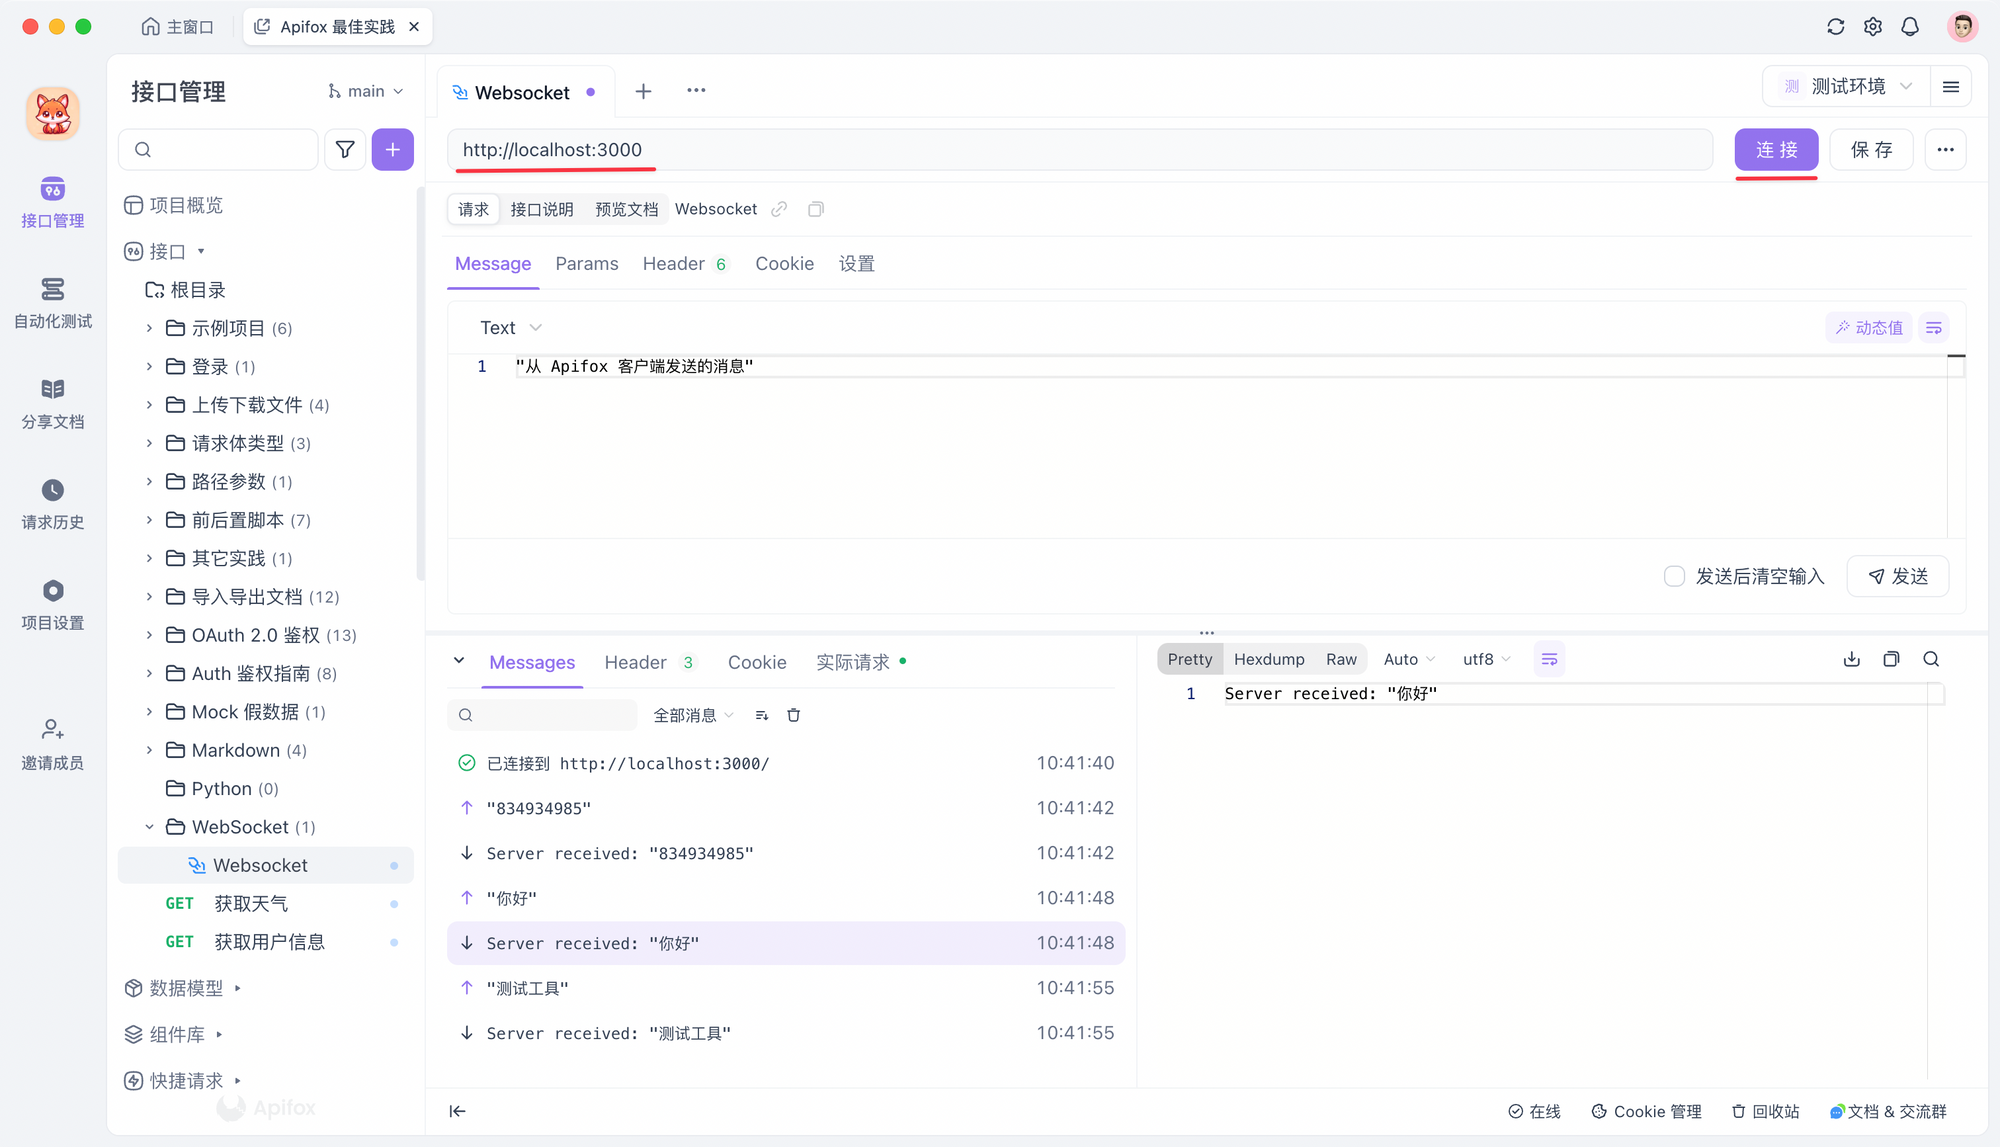Click the 保存 save button

[1871, 150]
